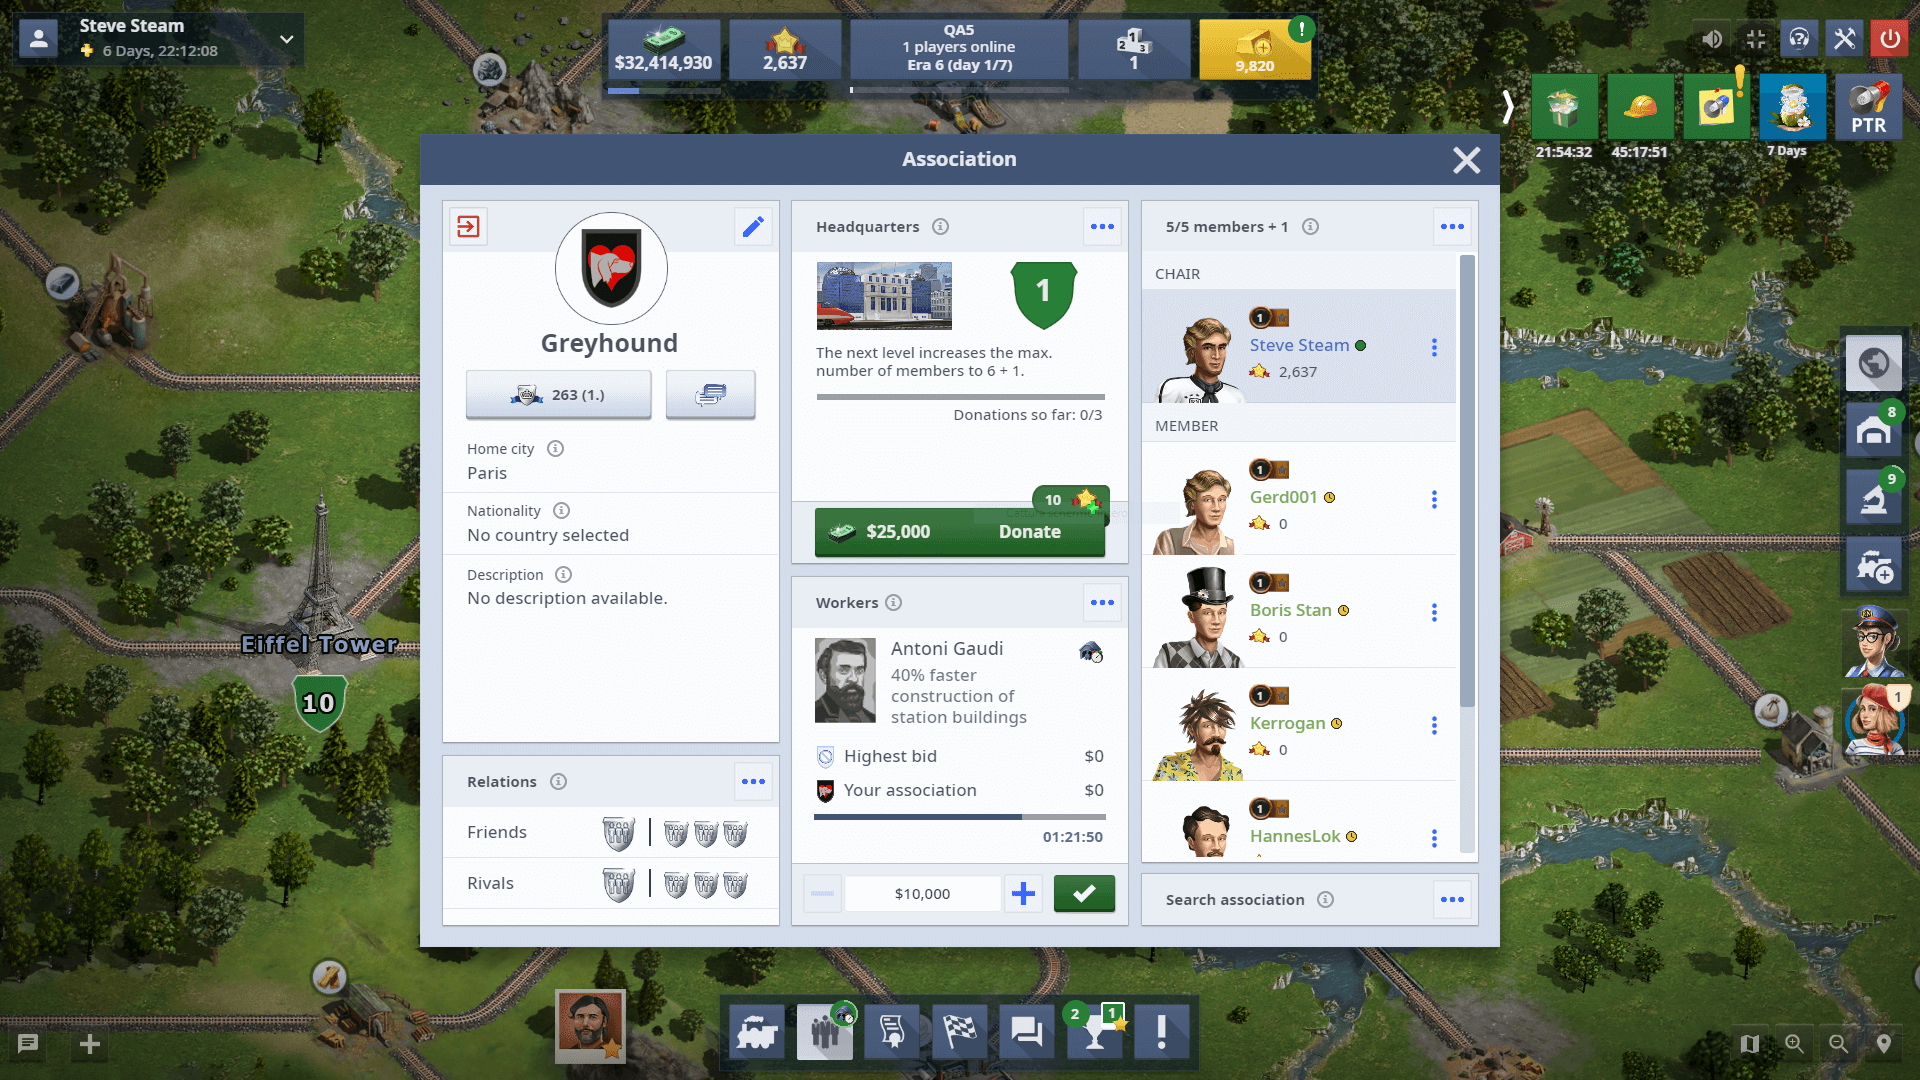Viewport: 1920px width, 1080px height.
Task: Expand the Relations section options
Action: [754, 781]
